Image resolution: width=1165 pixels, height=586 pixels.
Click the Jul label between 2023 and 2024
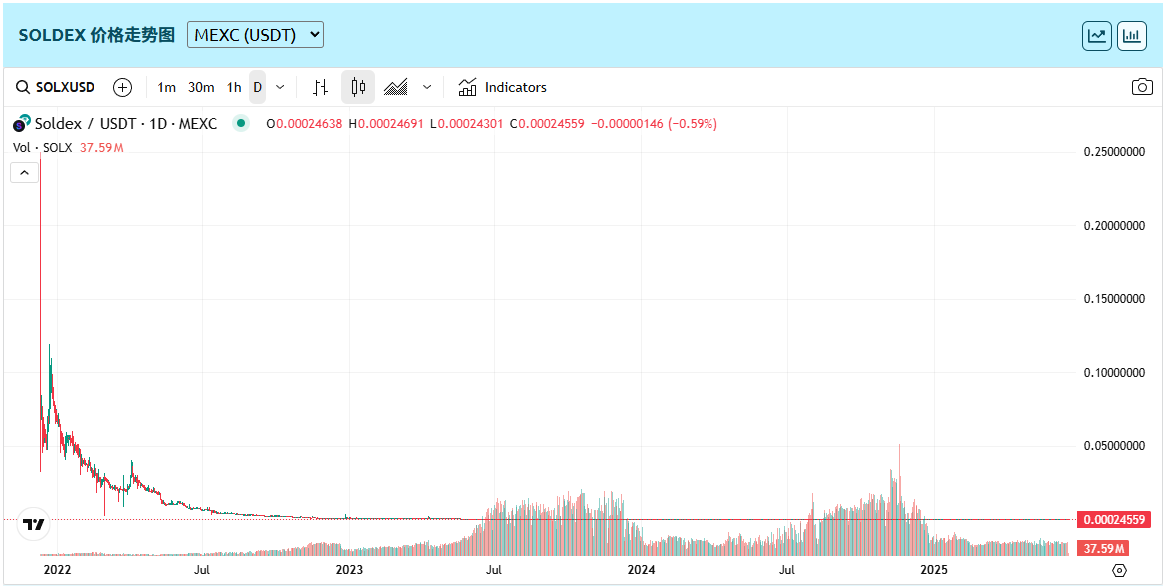[x=493, y=570]
